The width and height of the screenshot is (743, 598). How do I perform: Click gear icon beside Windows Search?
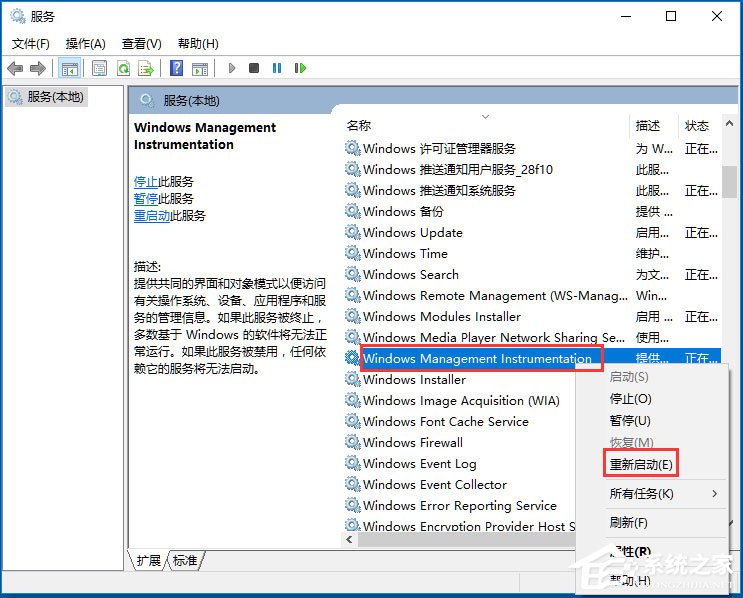353,273
